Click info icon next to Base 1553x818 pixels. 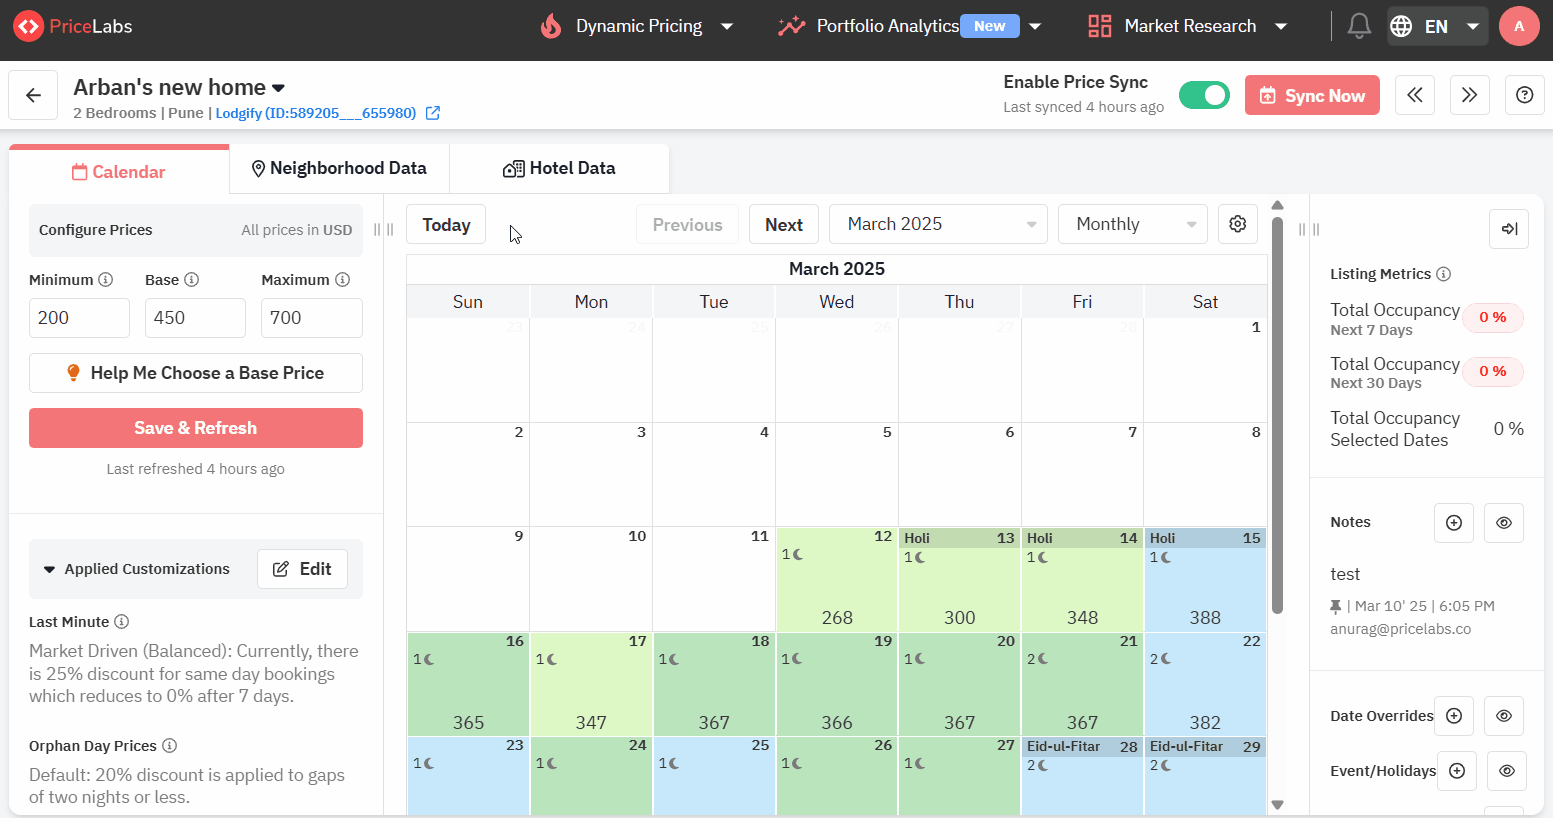pyautogui.click(x=191, y=280)
